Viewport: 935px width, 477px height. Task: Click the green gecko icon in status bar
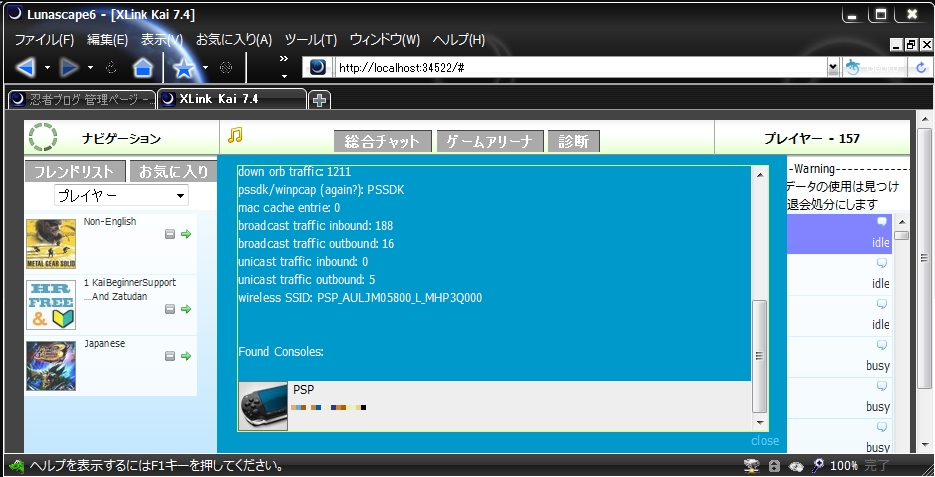[x=17, y=466]
